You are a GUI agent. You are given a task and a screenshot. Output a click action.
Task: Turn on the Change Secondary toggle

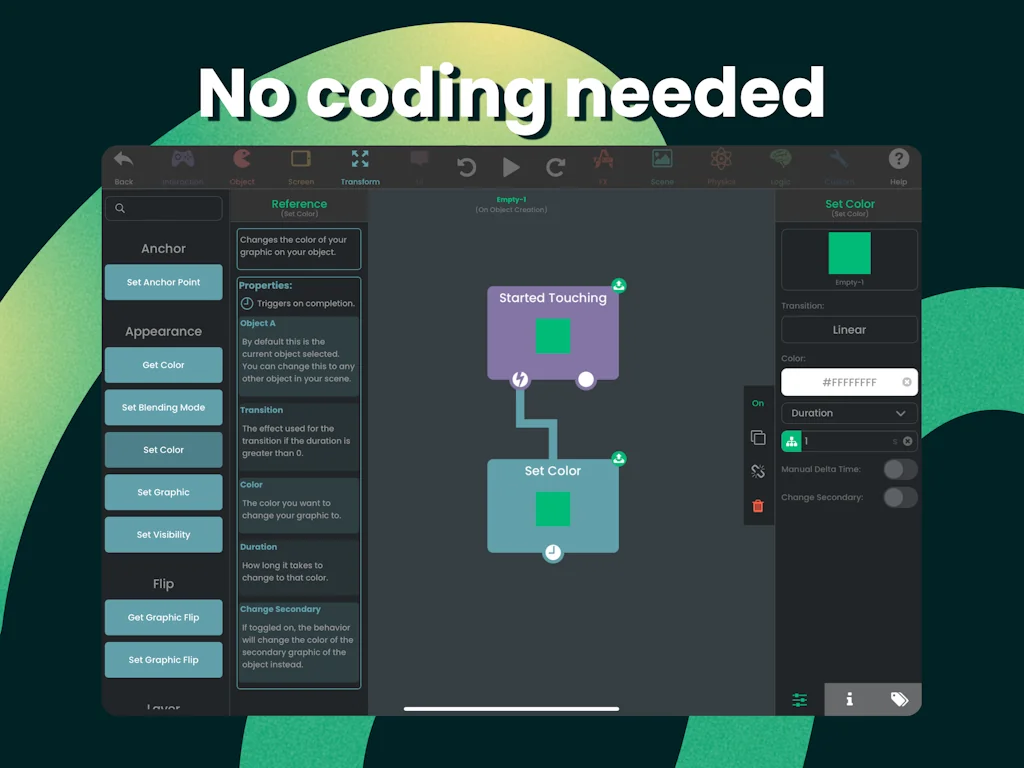click(899, 497)
